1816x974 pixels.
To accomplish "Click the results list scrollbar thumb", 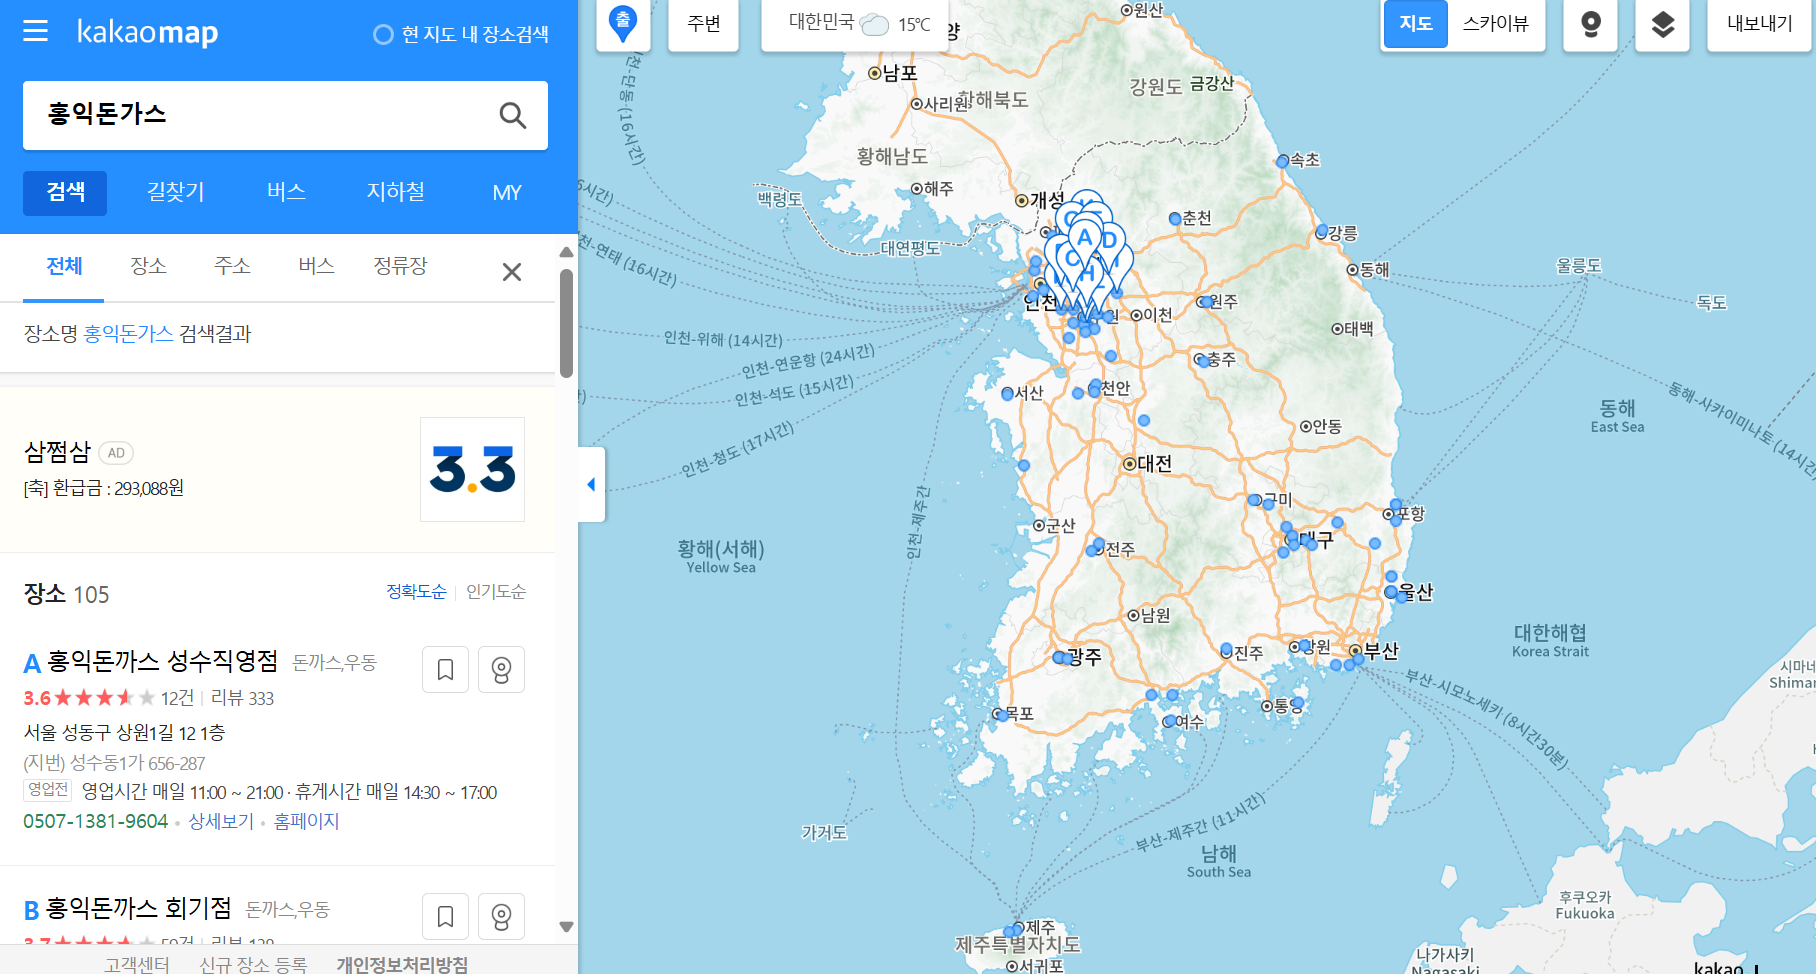I will [566, 323].
